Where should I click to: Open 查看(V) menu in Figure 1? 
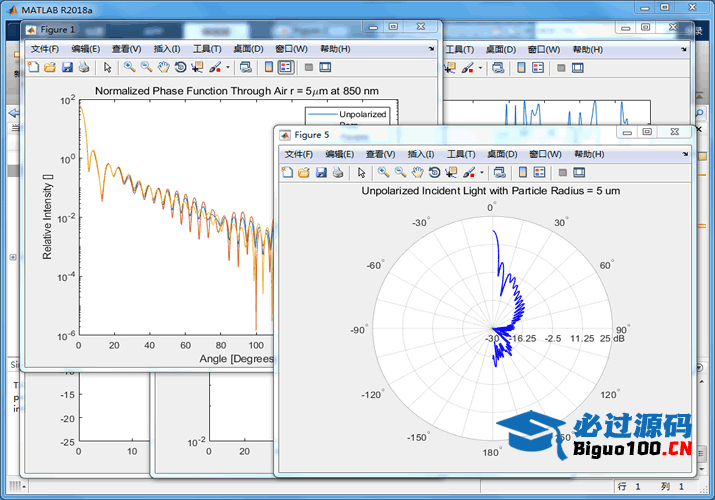click(127, 49)
